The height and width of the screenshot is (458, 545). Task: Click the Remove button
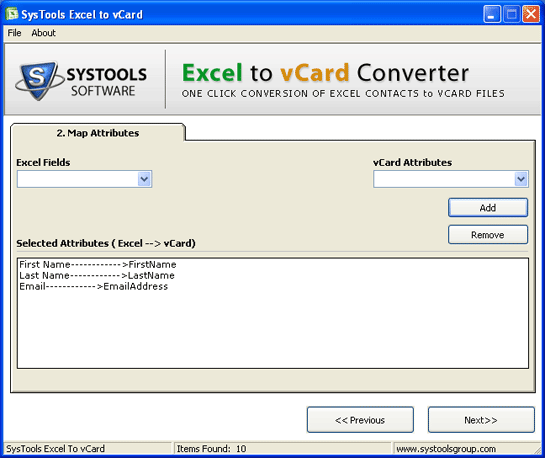(x=488, y=235)
